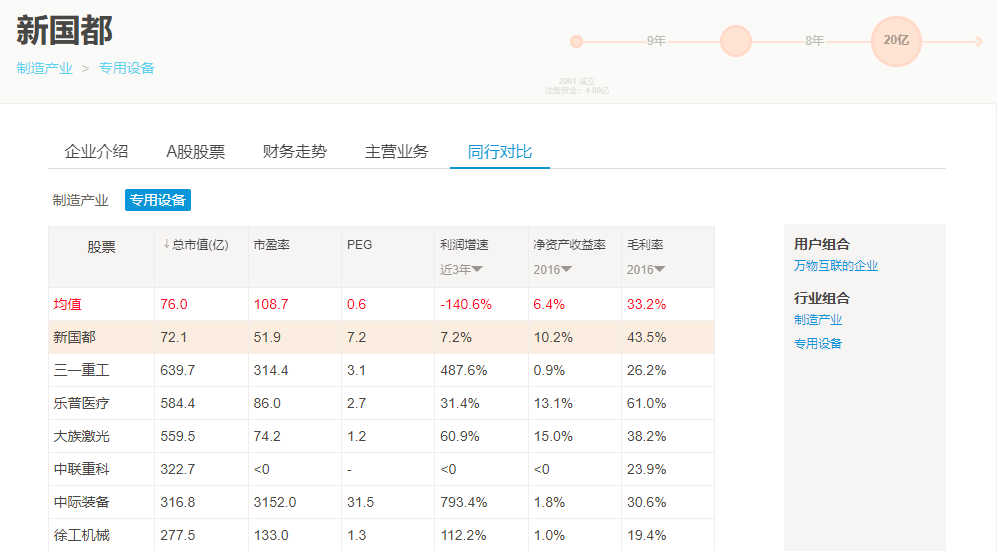Open the 2016 dropdown under 净资产收益率

pos(552,269)
